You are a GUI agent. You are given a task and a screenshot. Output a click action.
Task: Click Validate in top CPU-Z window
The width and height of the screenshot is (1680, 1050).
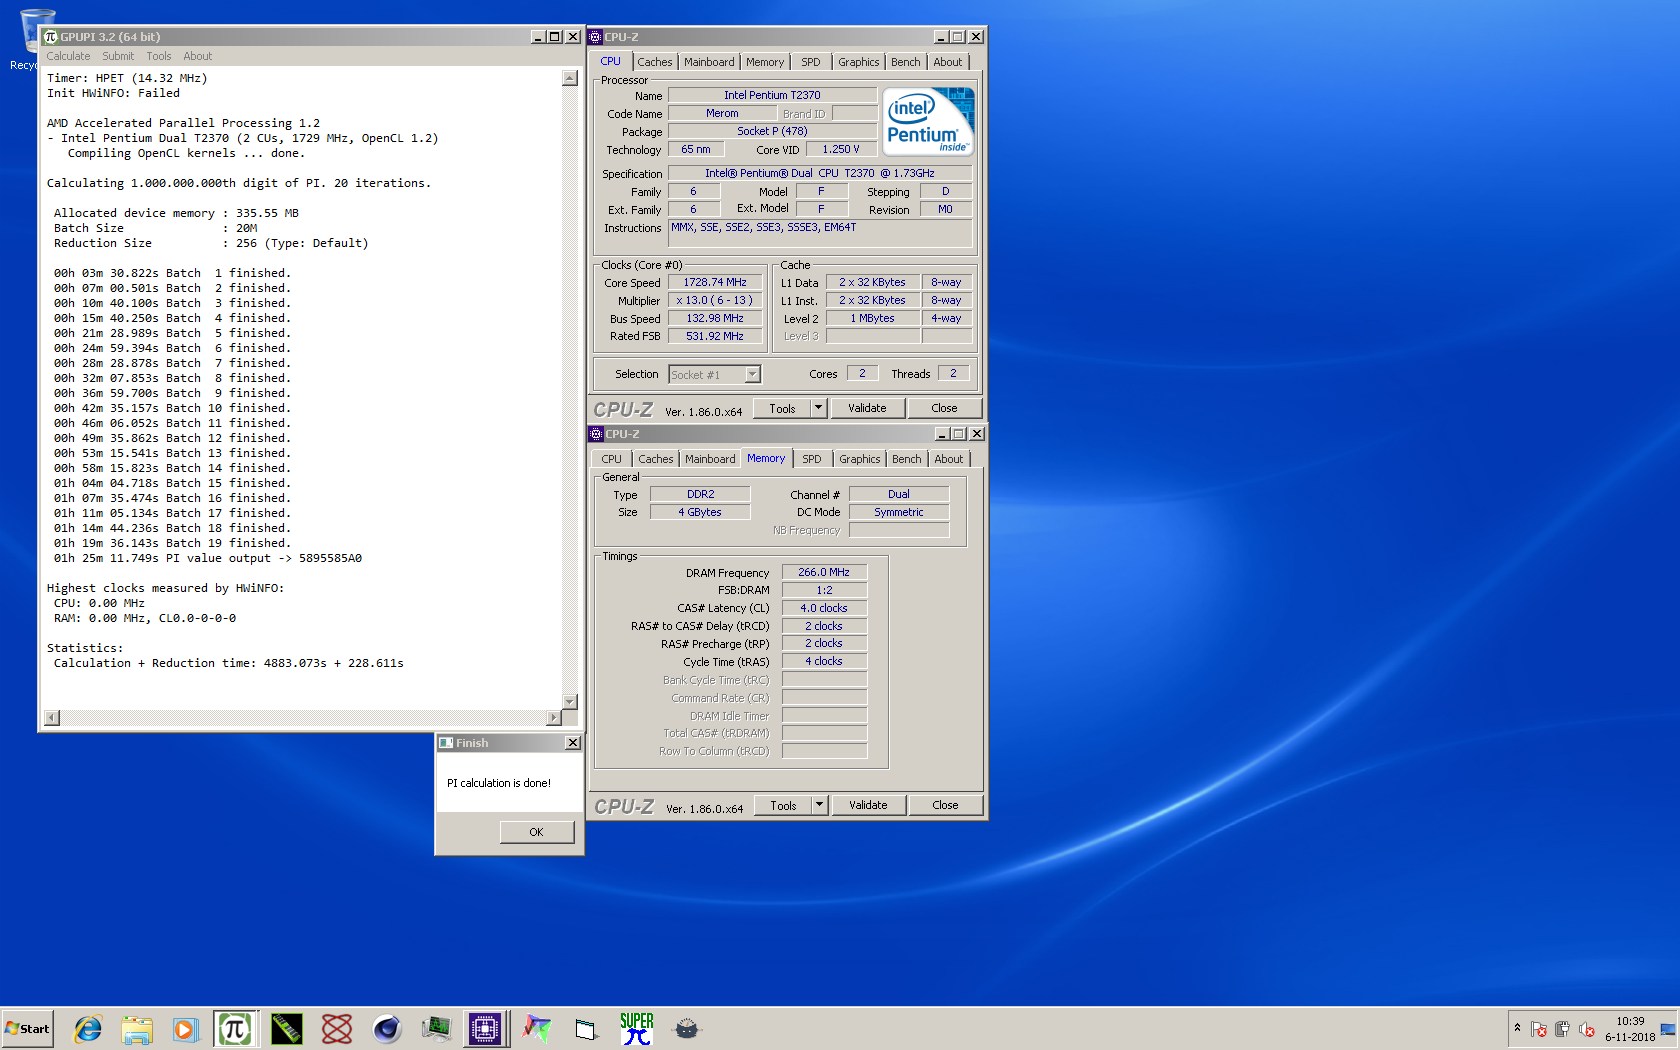(x=867, y=408)
